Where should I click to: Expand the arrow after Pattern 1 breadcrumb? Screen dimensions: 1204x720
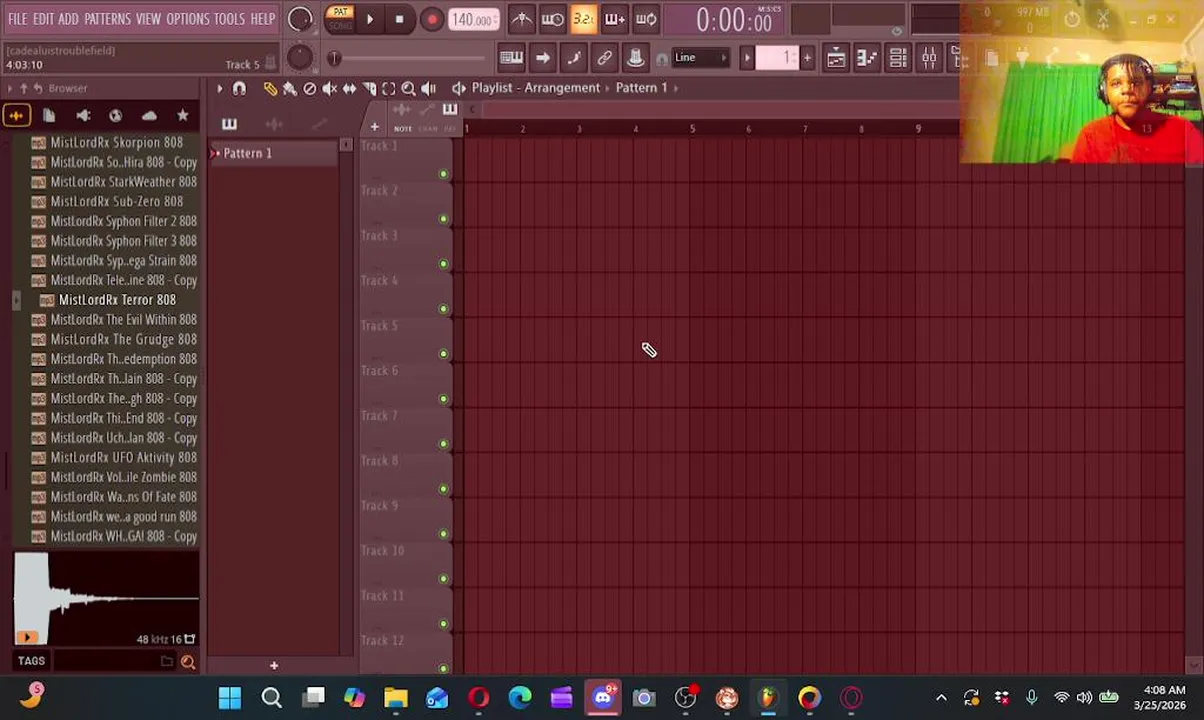(676, 88)
